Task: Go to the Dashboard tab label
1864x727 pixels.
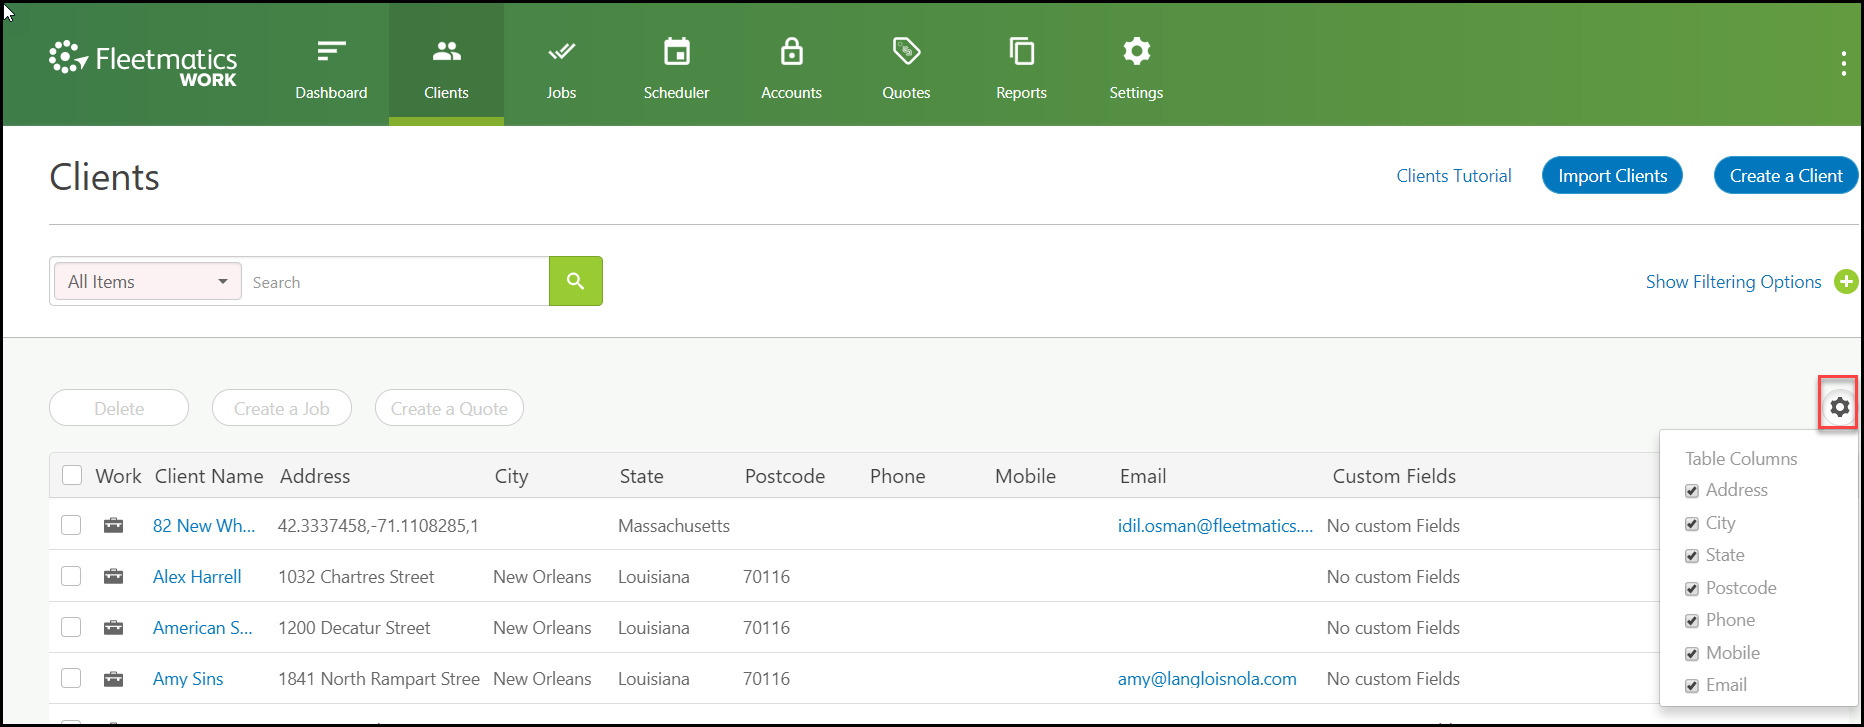Action: [331, 93]
